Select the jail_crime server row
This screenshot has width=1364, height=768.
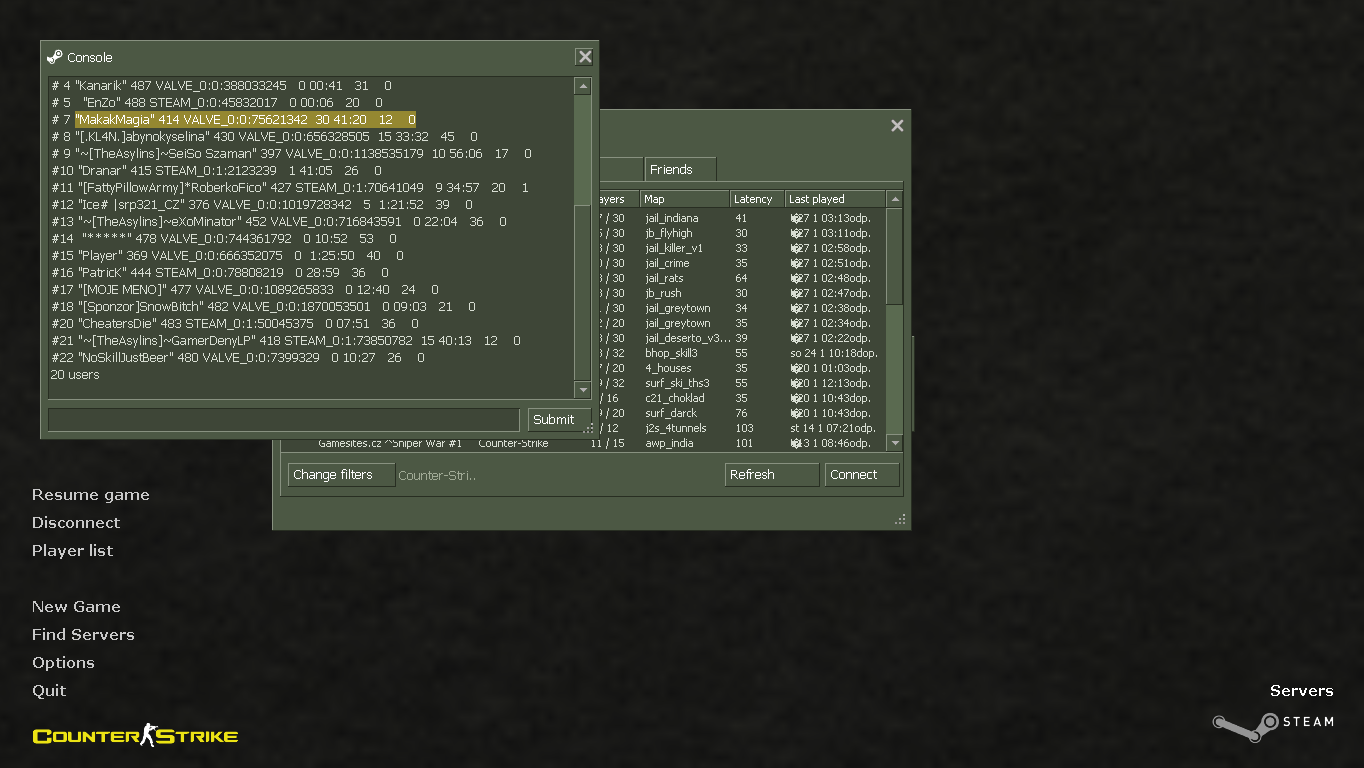click(x=741, y=263)
